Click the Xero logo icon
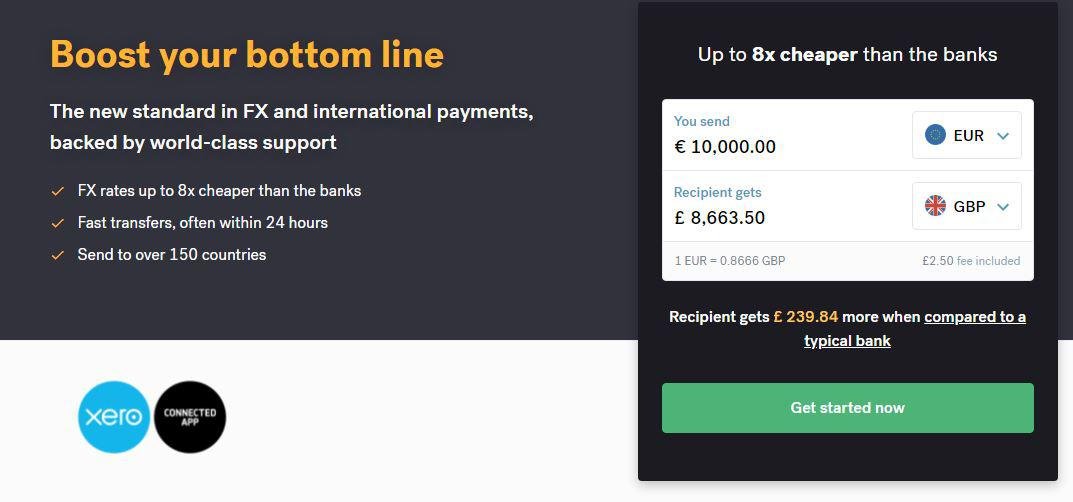The image size is (1073, 502). pos(114,417)
